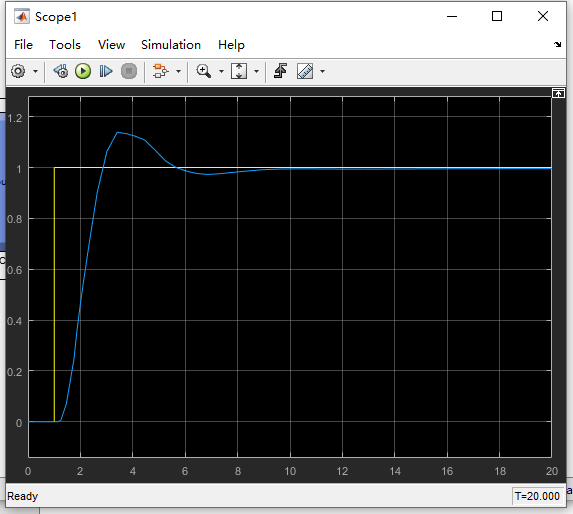The width and height of the screenshot is (573, 514).
Task: Click the x-axis label 10
Action: click(x=290, y=471)
